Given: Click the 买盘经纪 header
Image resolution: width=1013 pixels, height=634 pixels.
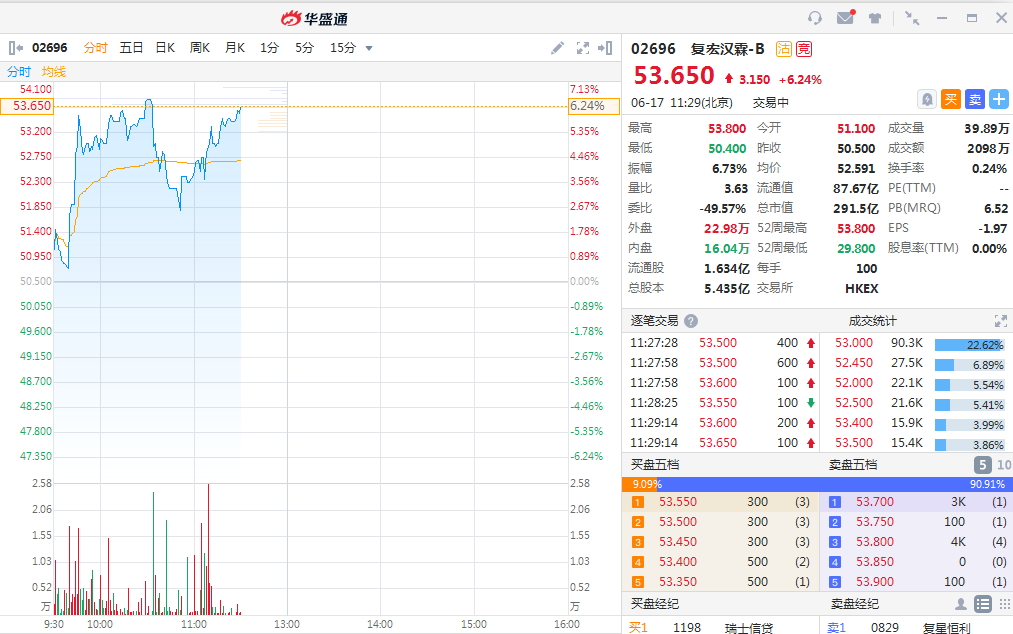Looking at the screenshot, I should pos(654,604).
